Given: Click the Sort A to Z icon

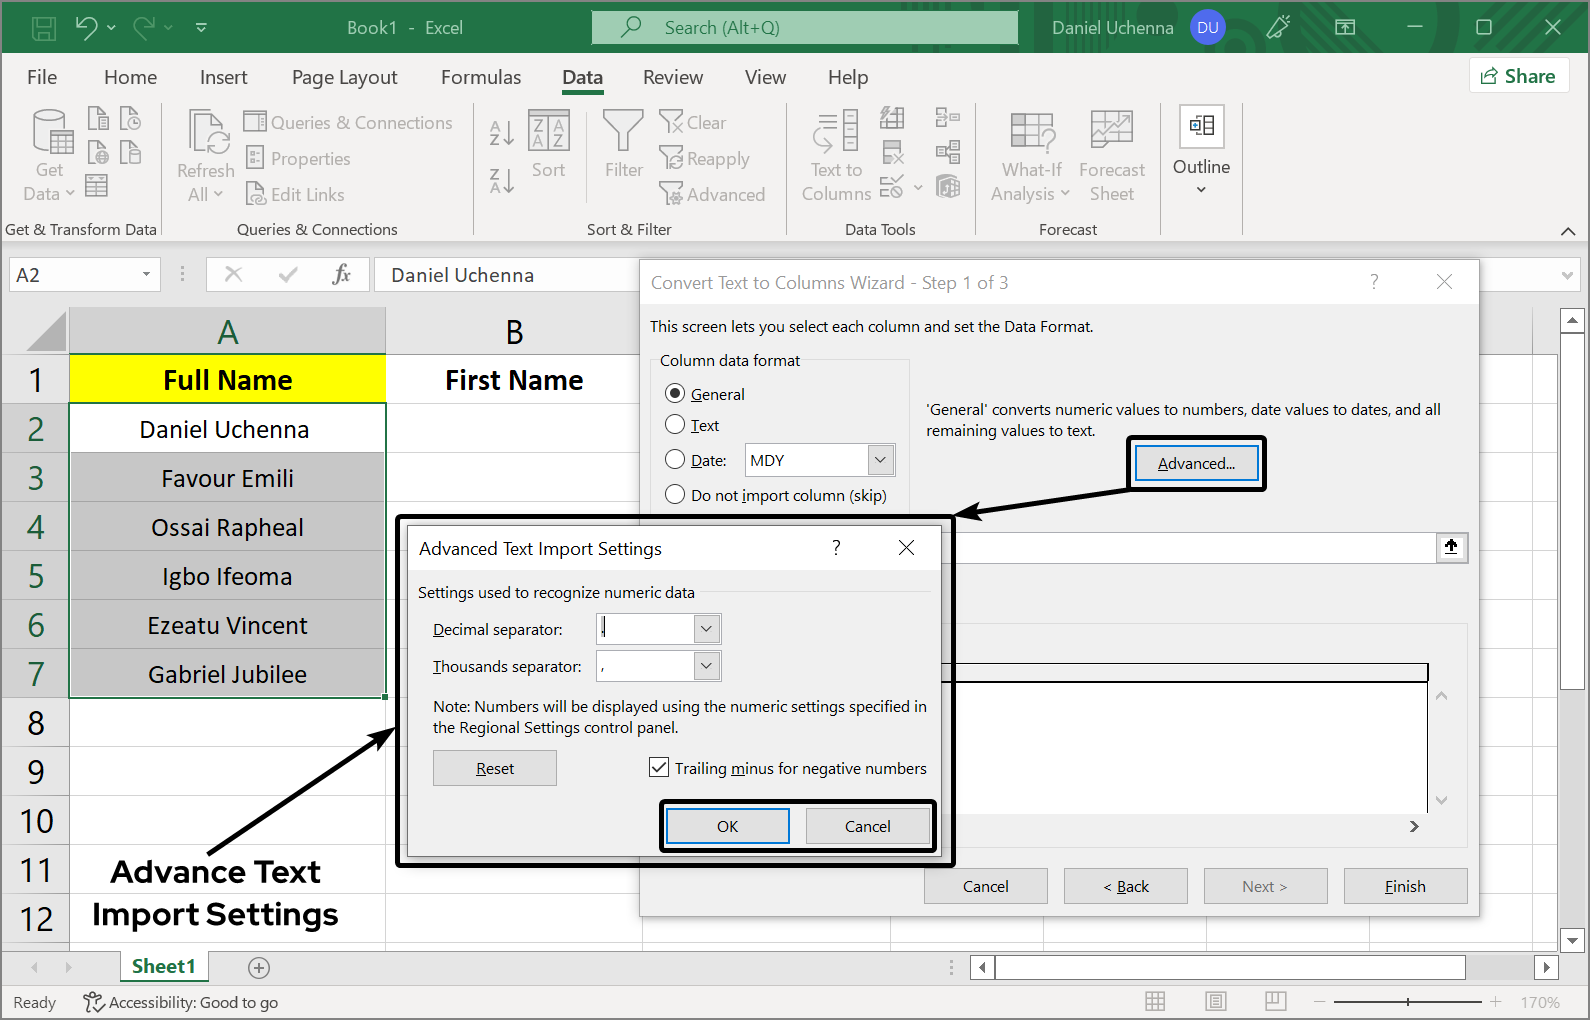Looking at the screenshot, I should pyautogui.click(x=502, y=131).
